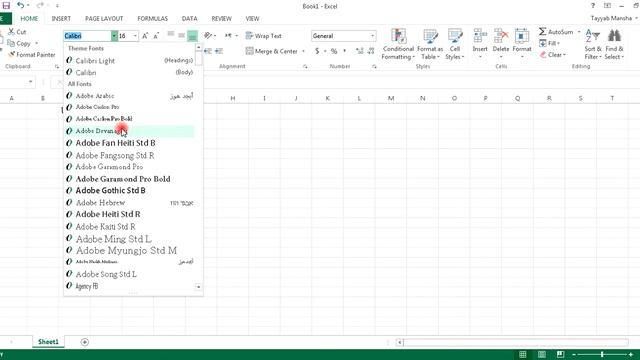Screen dimensions: 640x360
Task: Click the Help question mark icon
Action: point(593,6)
